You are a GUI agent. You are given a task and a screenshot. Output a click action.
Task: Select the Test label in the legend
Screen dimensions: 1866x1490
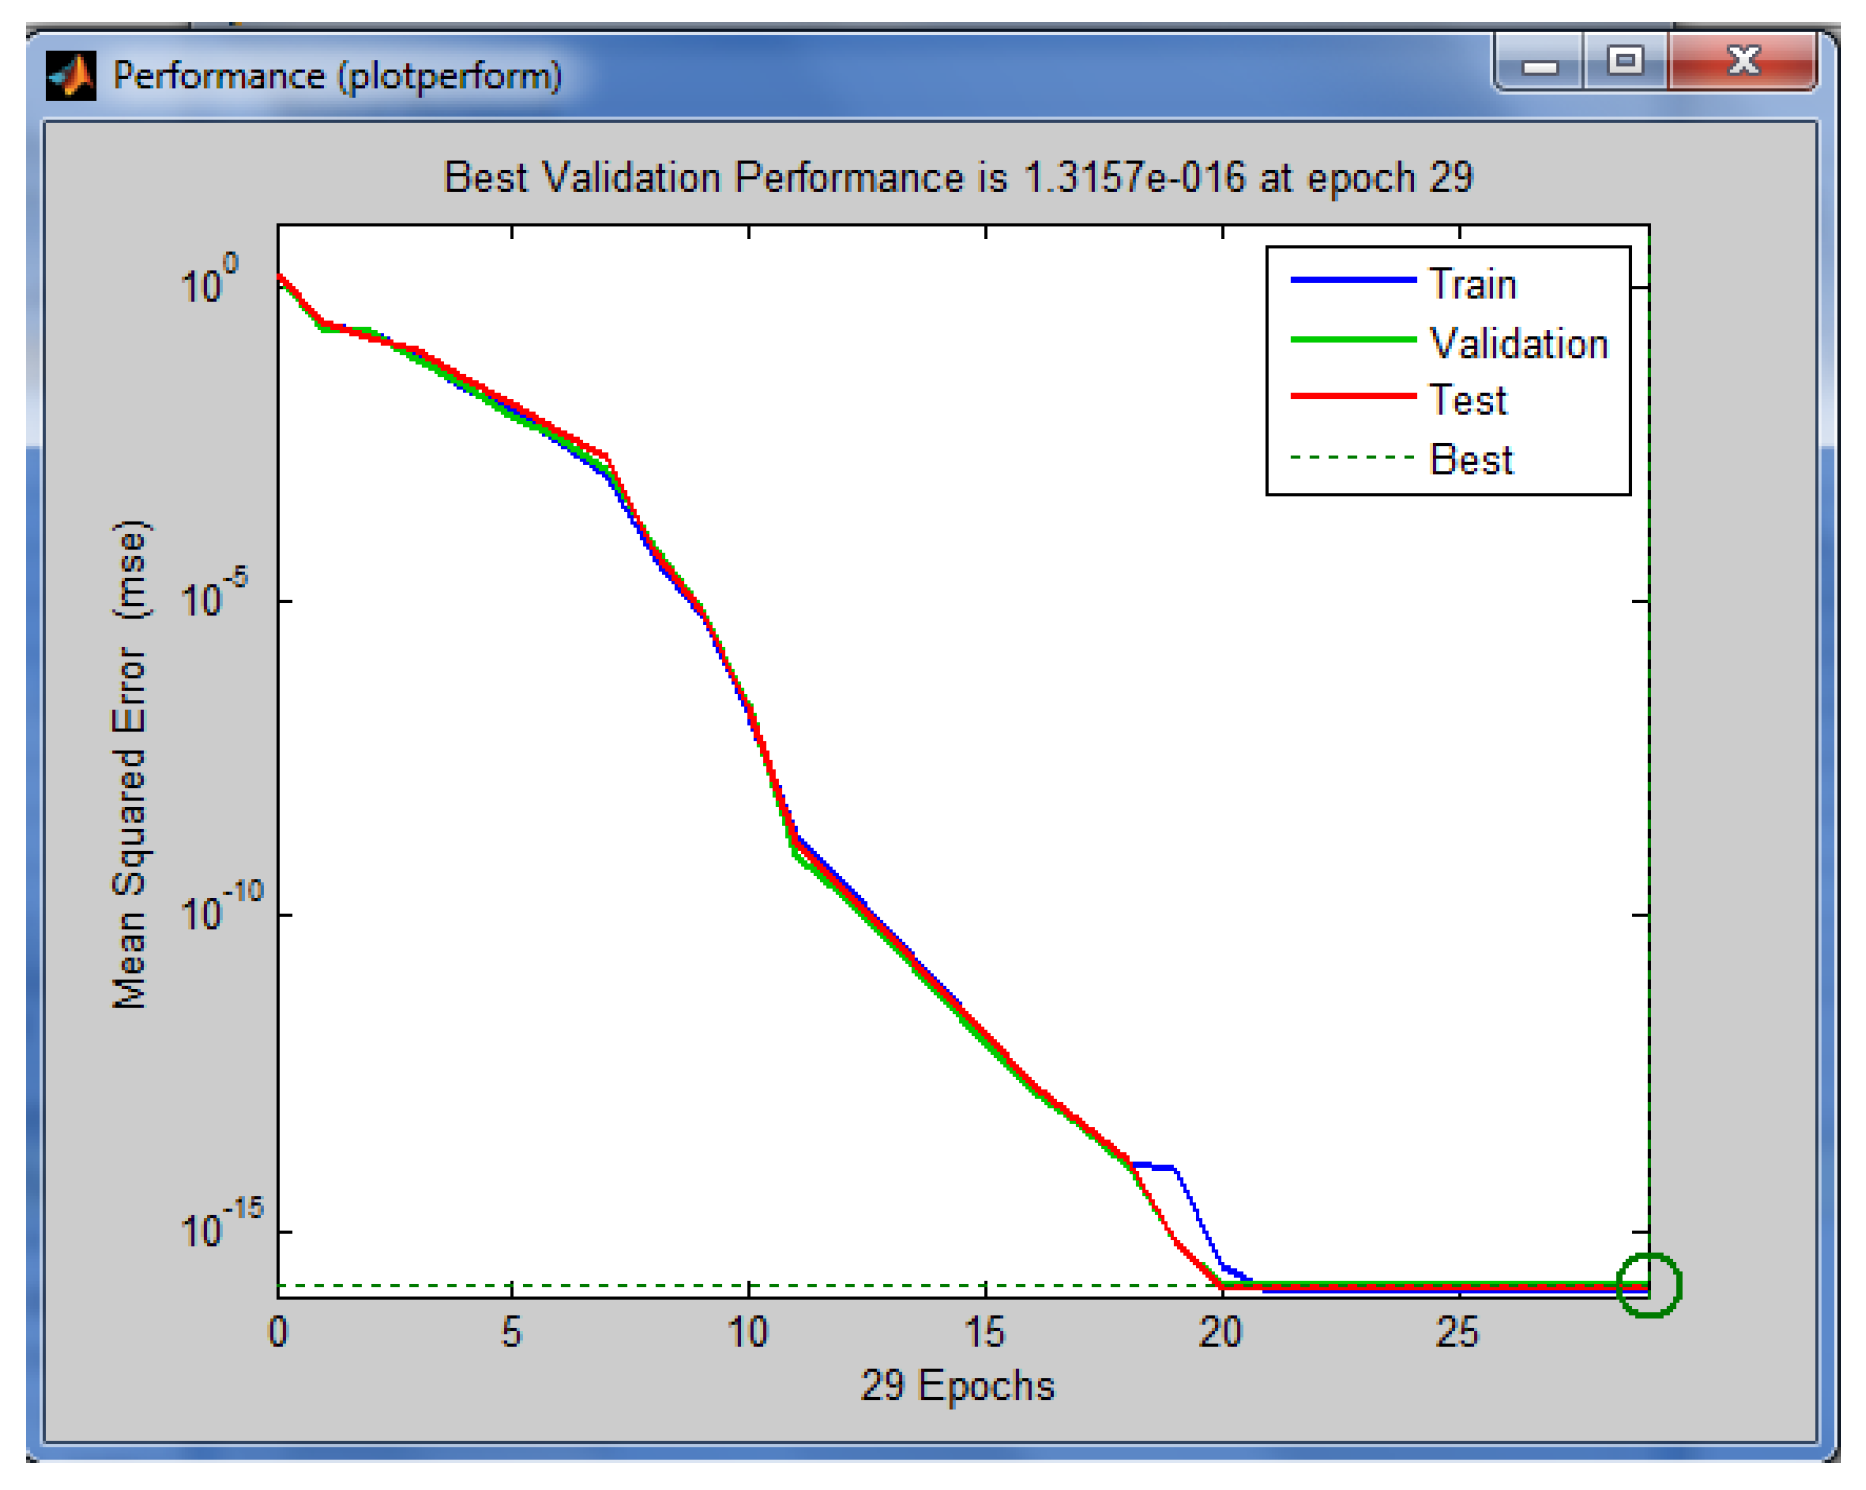(1467, 400)
